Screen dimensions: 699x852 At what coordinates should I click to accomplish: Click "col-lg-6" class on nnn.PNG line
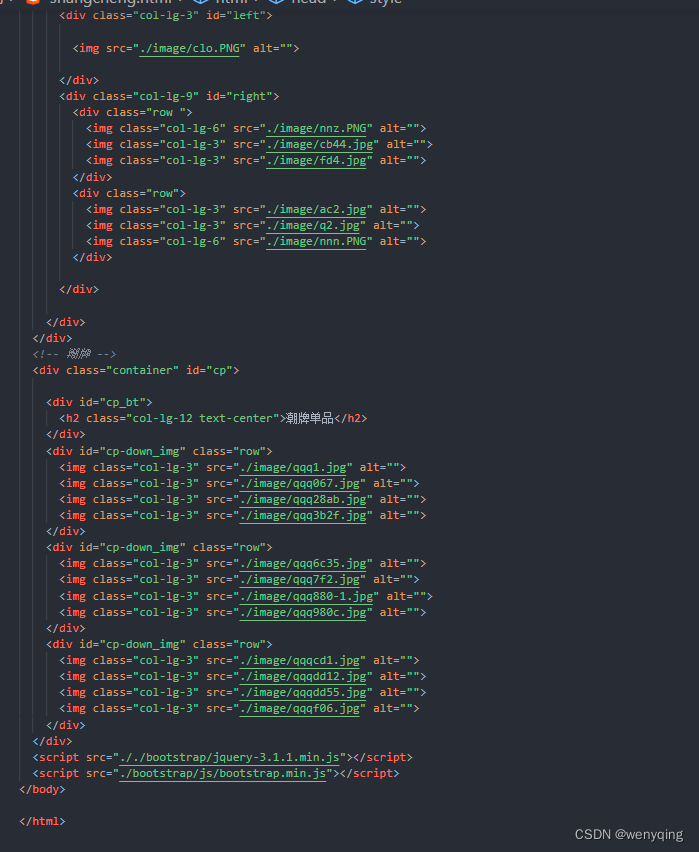(192, 241)
